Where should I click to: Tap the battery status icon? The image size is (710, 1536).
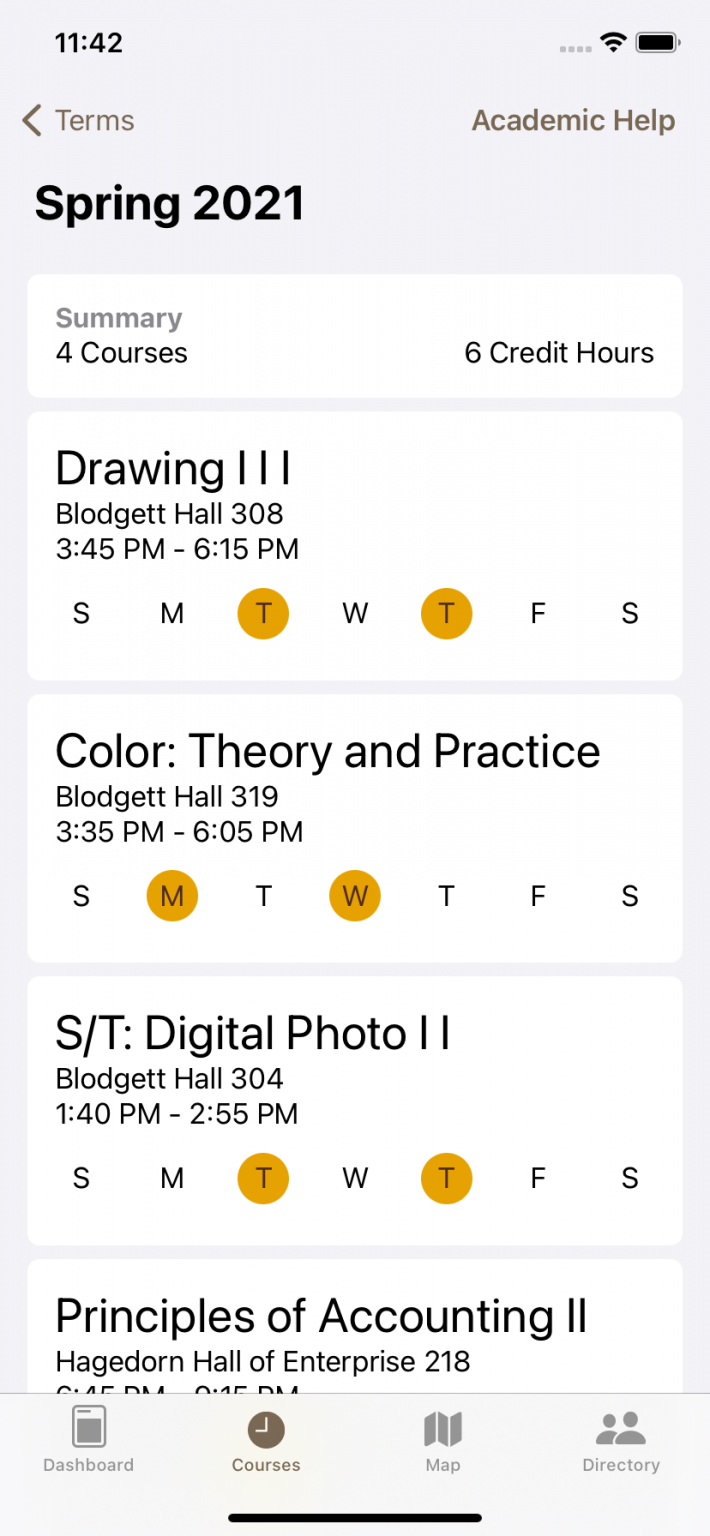click(x=658, y=43)
